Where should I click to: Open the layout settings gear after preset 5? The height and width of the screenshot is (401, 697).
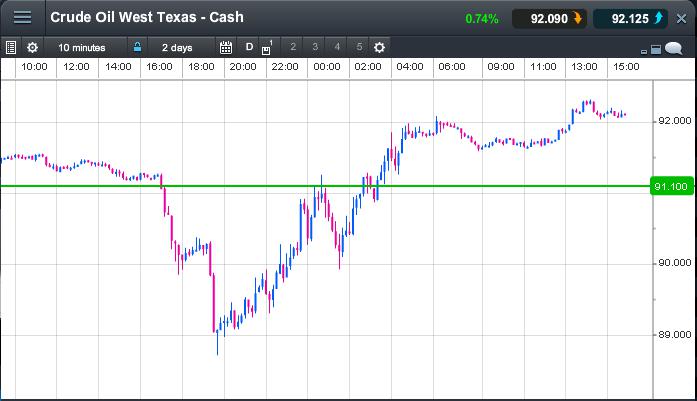[379, 47]
